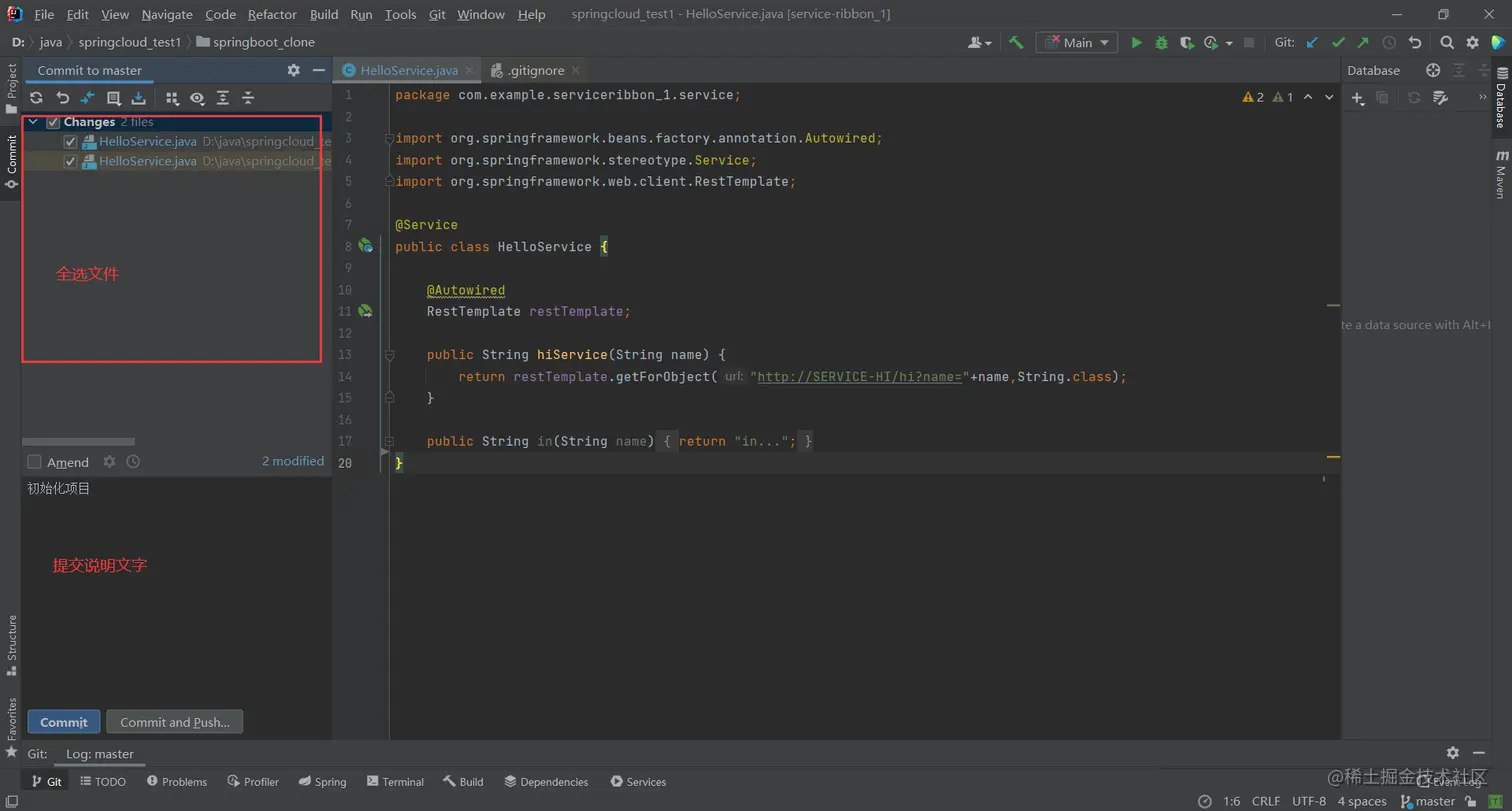The width and height of the screenshot is (1512, 811).
Task: Open Database data source properties wrench icon
Action: click(x=1440, y=98)
